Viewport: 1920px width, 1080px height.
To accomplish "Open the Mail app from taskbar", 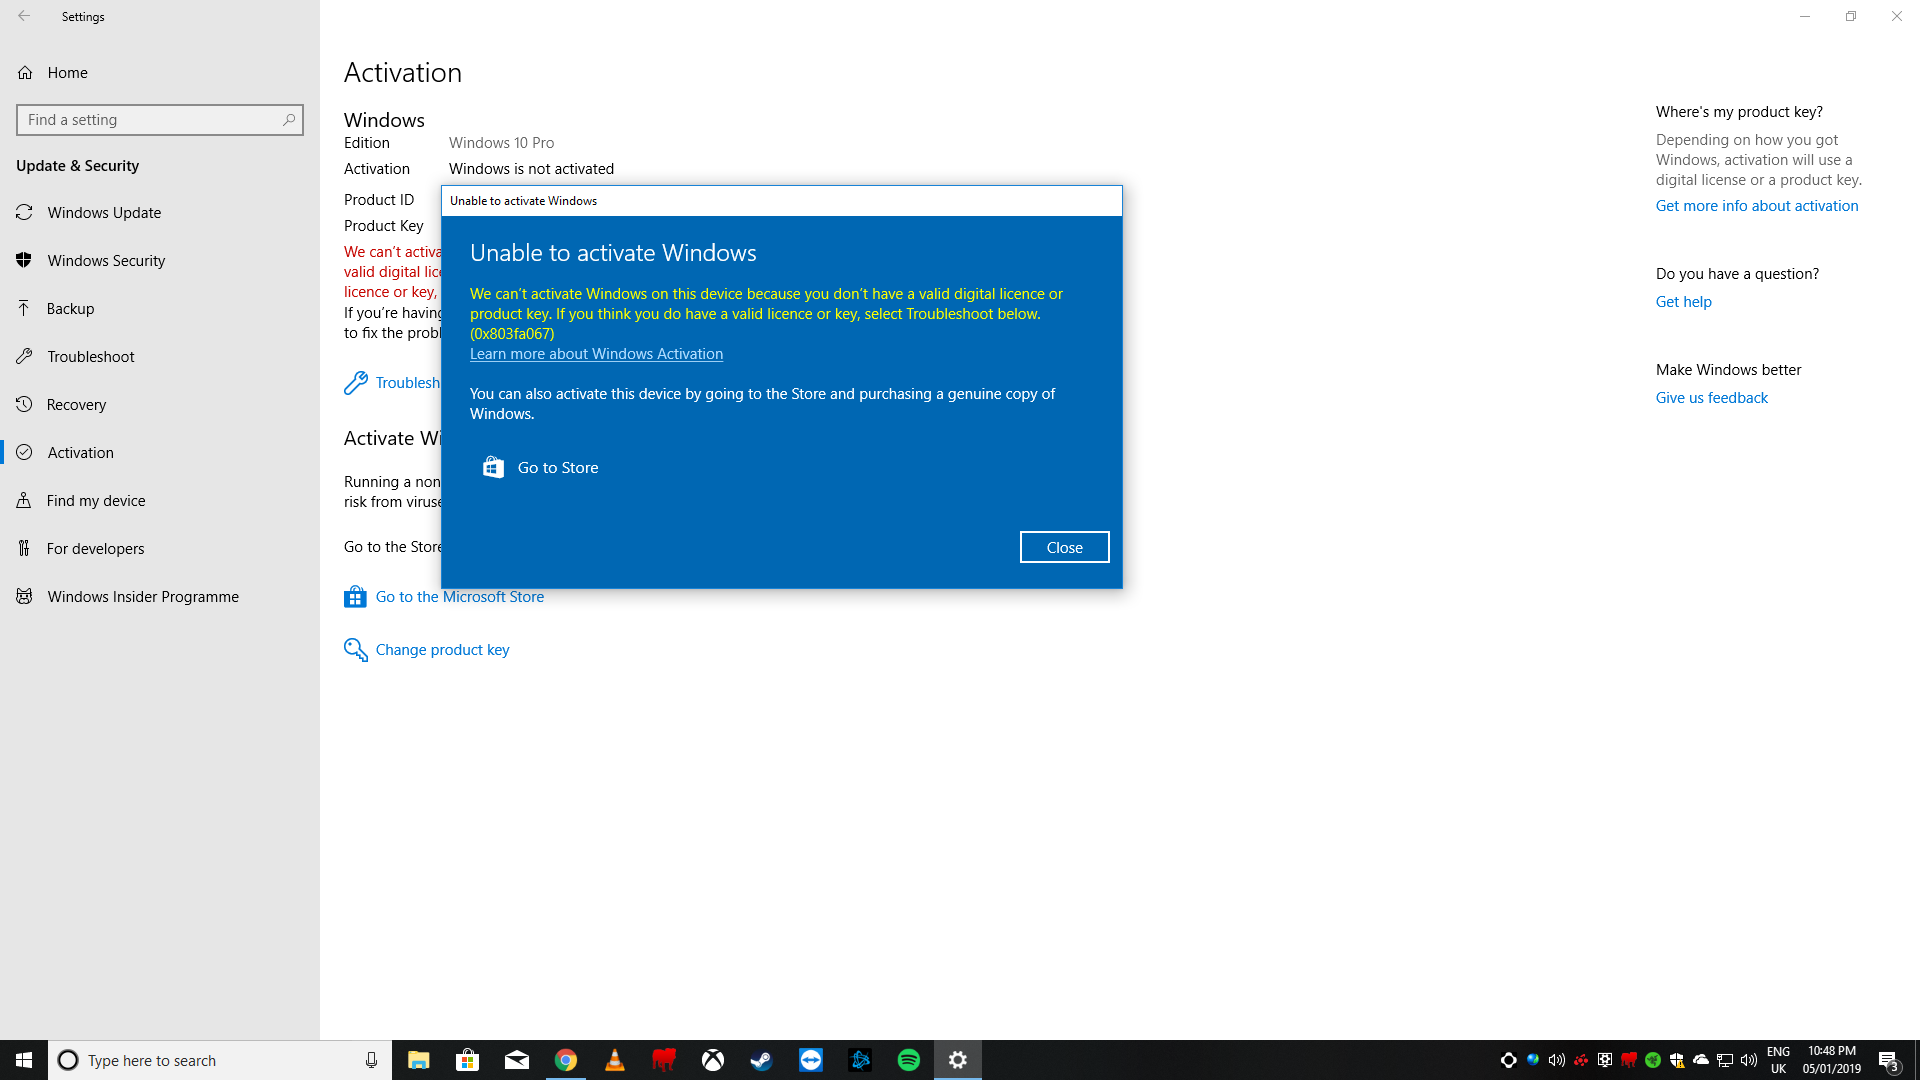I will pos(517,1060).
